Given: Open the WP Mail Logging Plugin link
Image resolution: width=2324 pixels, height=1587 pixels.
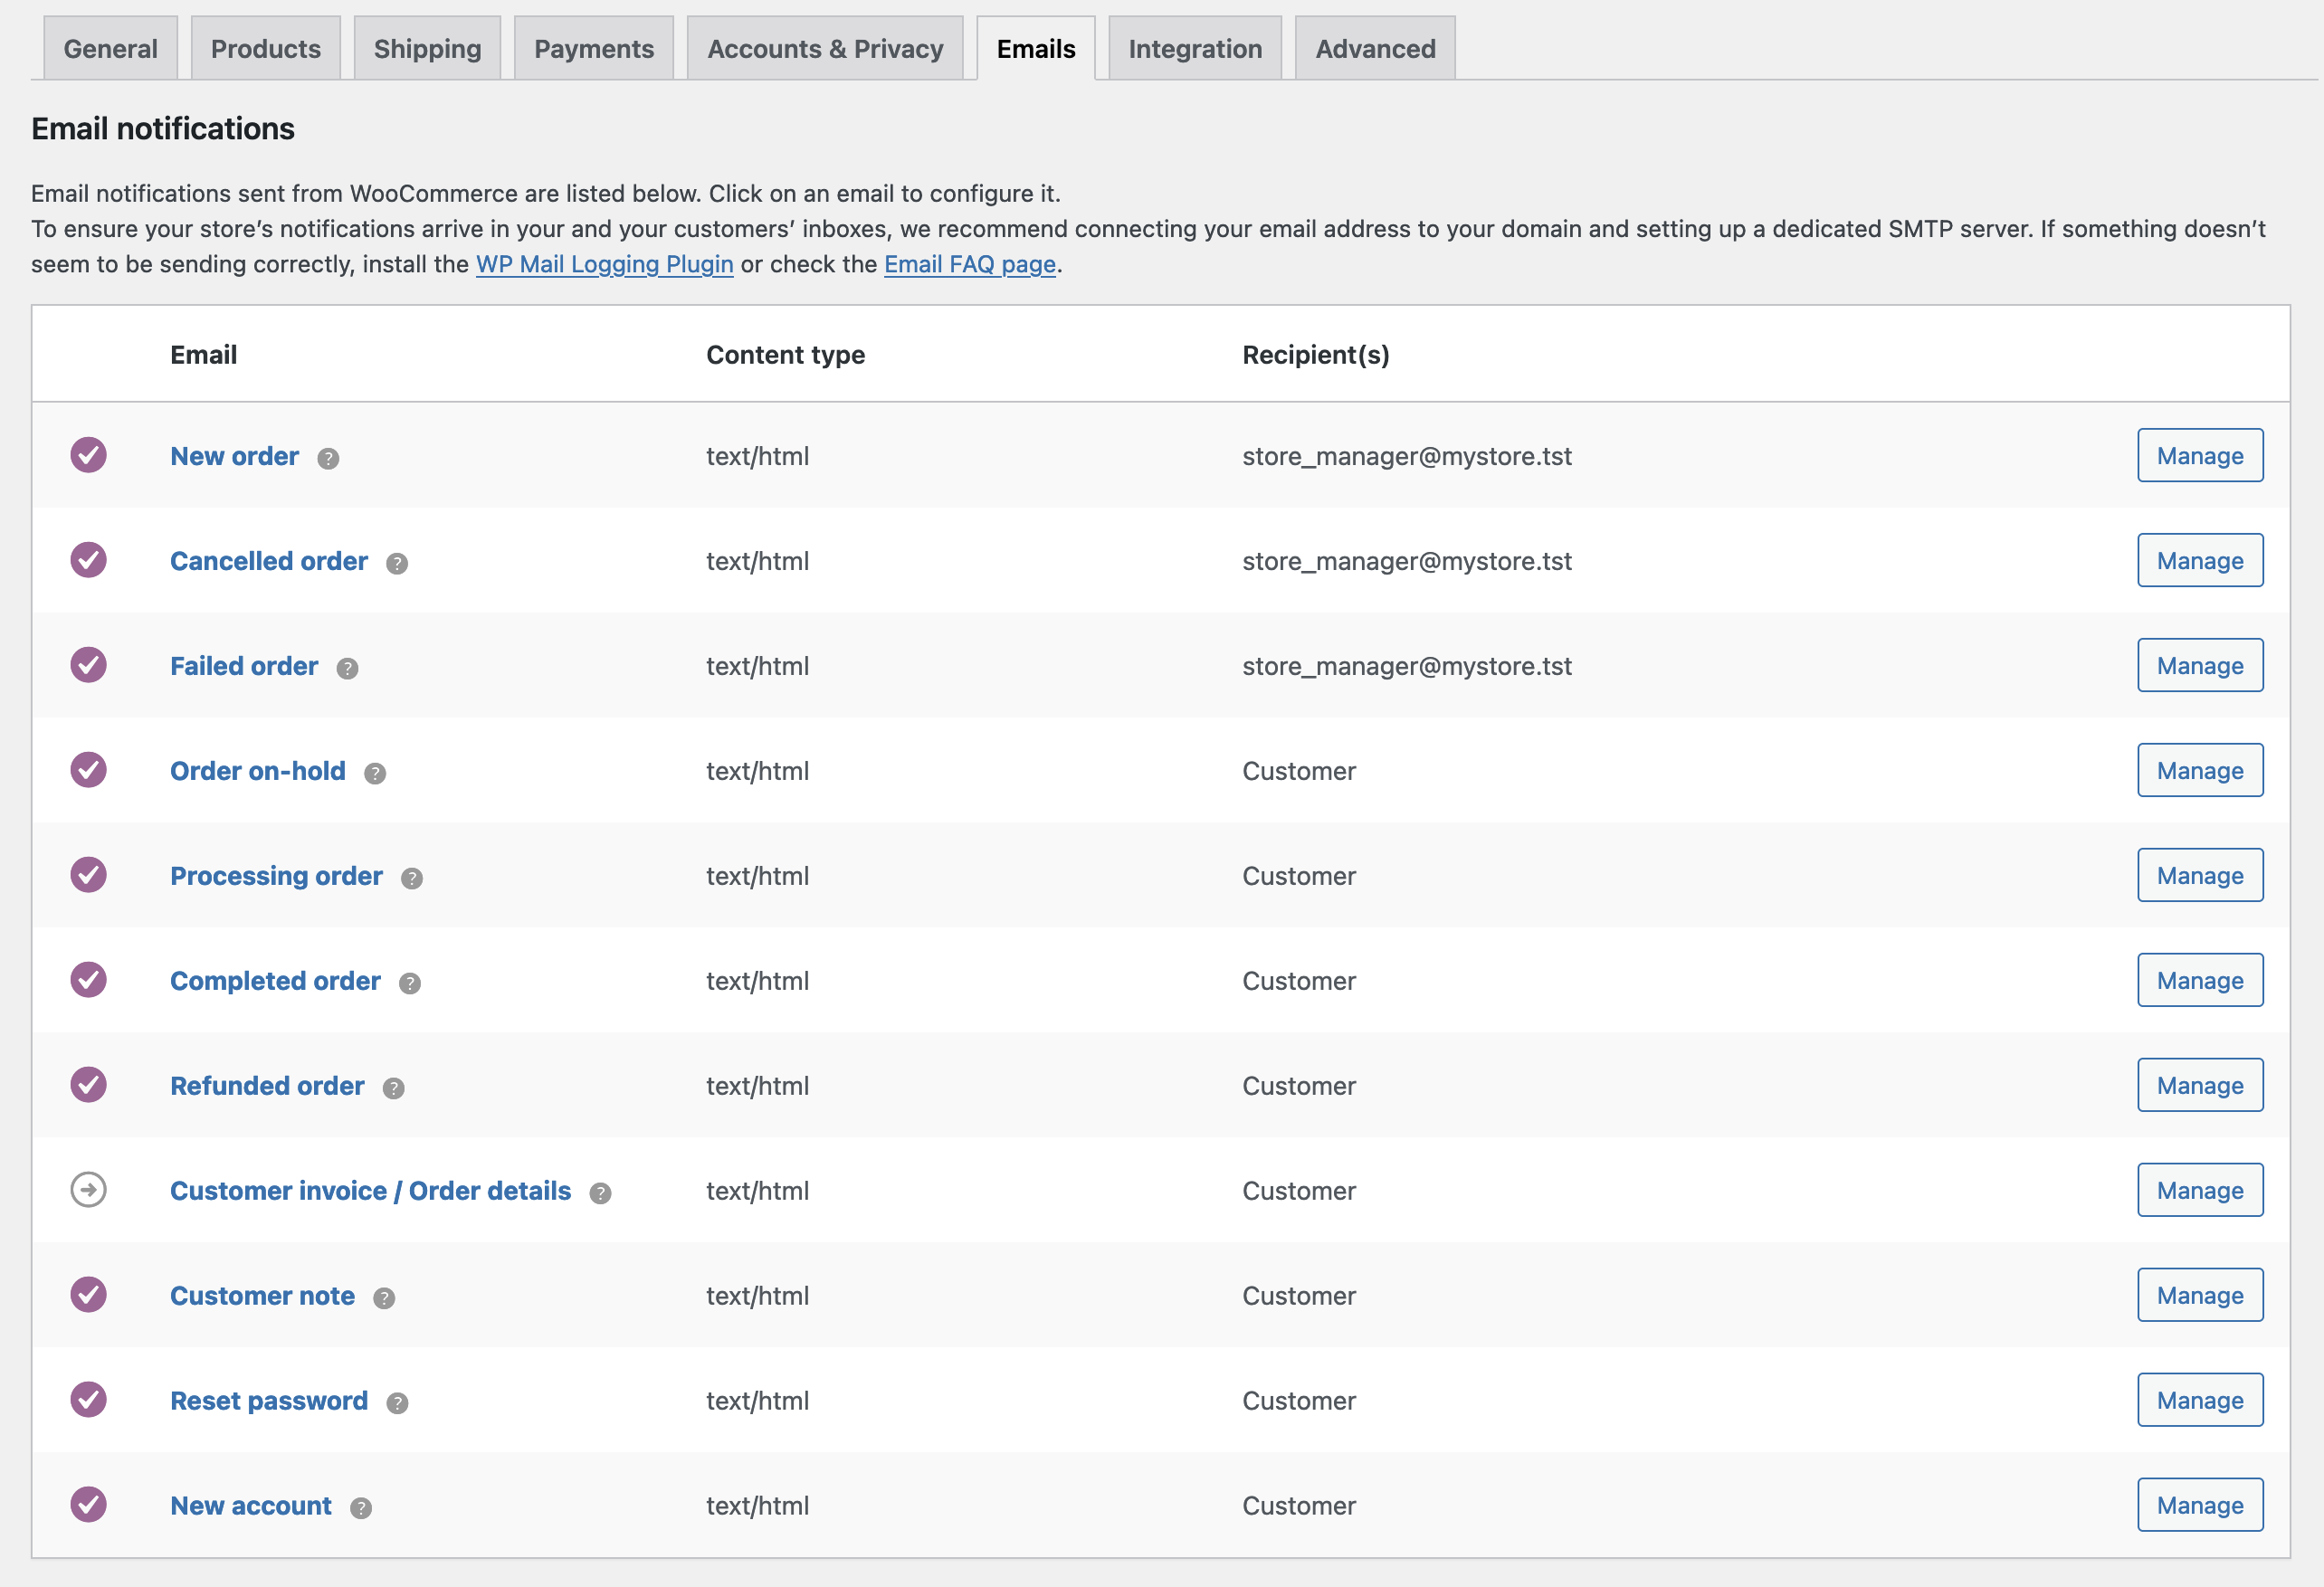Looking at the screenshot, I should 605,264.
